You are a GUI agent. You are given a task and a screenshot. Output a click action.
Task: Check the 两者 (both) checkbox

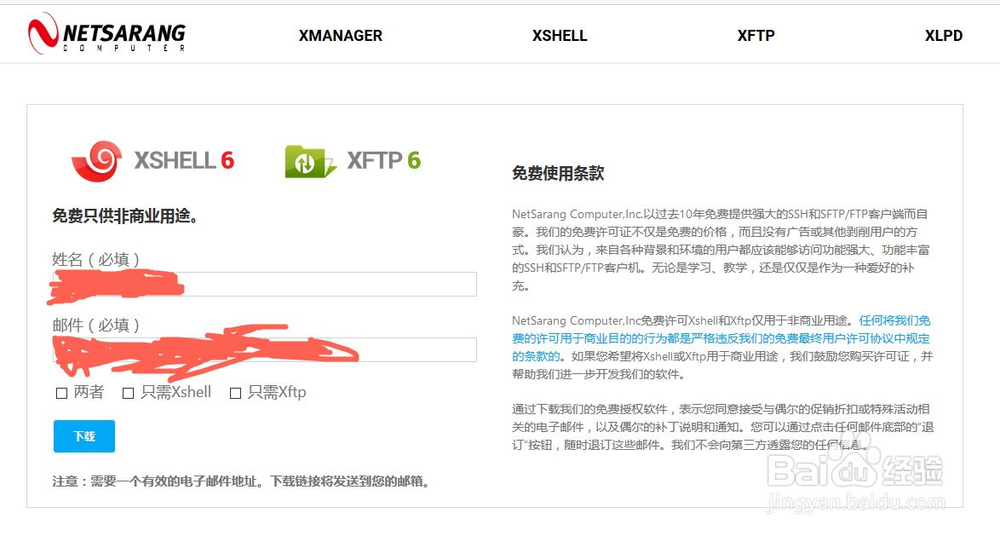[x=62, y=393]
